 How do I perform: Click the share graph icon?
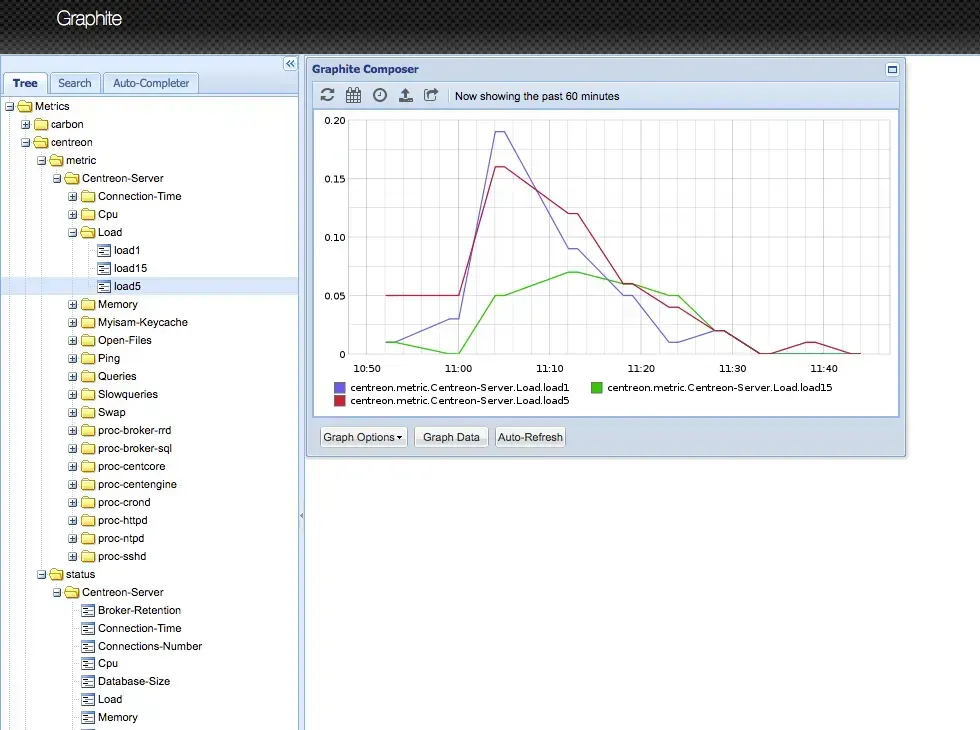click(x=431, y=95)
